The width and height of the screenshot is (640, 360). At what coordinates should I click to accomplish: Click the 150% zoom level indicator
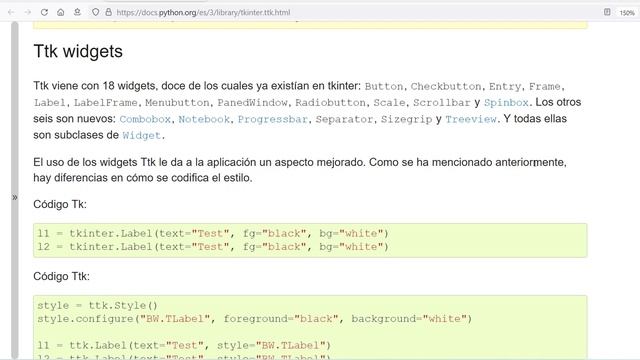click(627, 13)
